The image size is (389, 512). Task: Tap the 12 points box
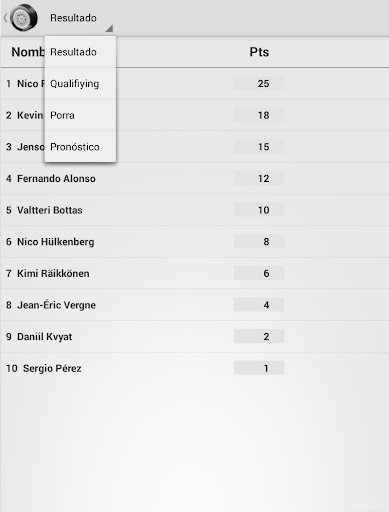click(x=259, y=178)
